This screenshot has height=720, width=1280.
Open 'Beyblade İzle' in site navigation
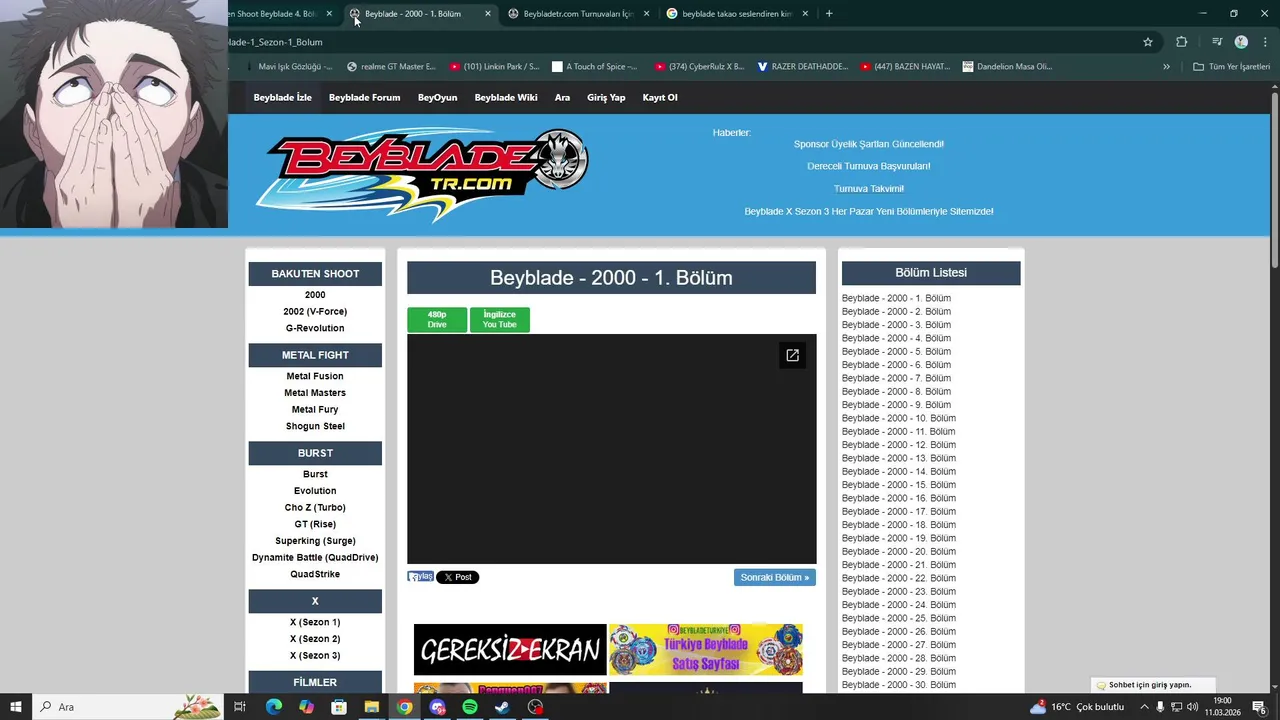coord(282,98)
